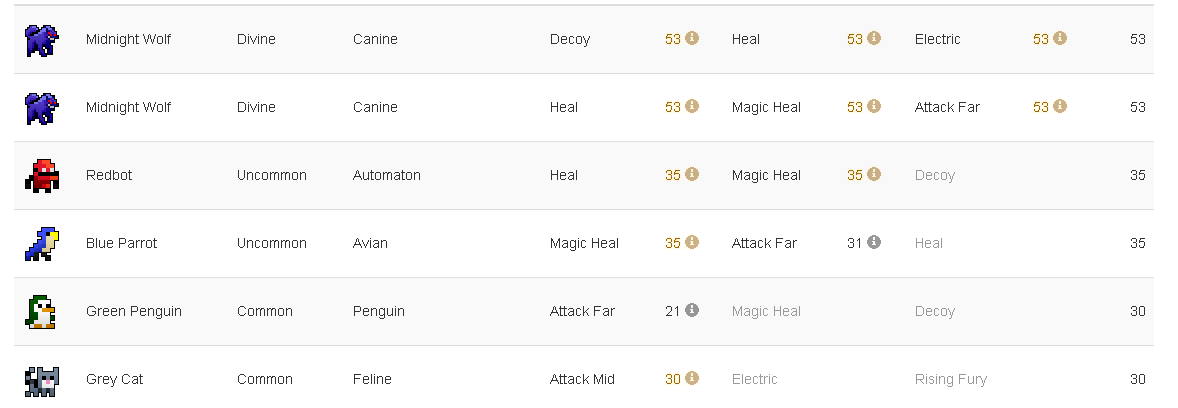Click the Redbot name text
The image size is (1178, 408).
click(x=109, y=175)
